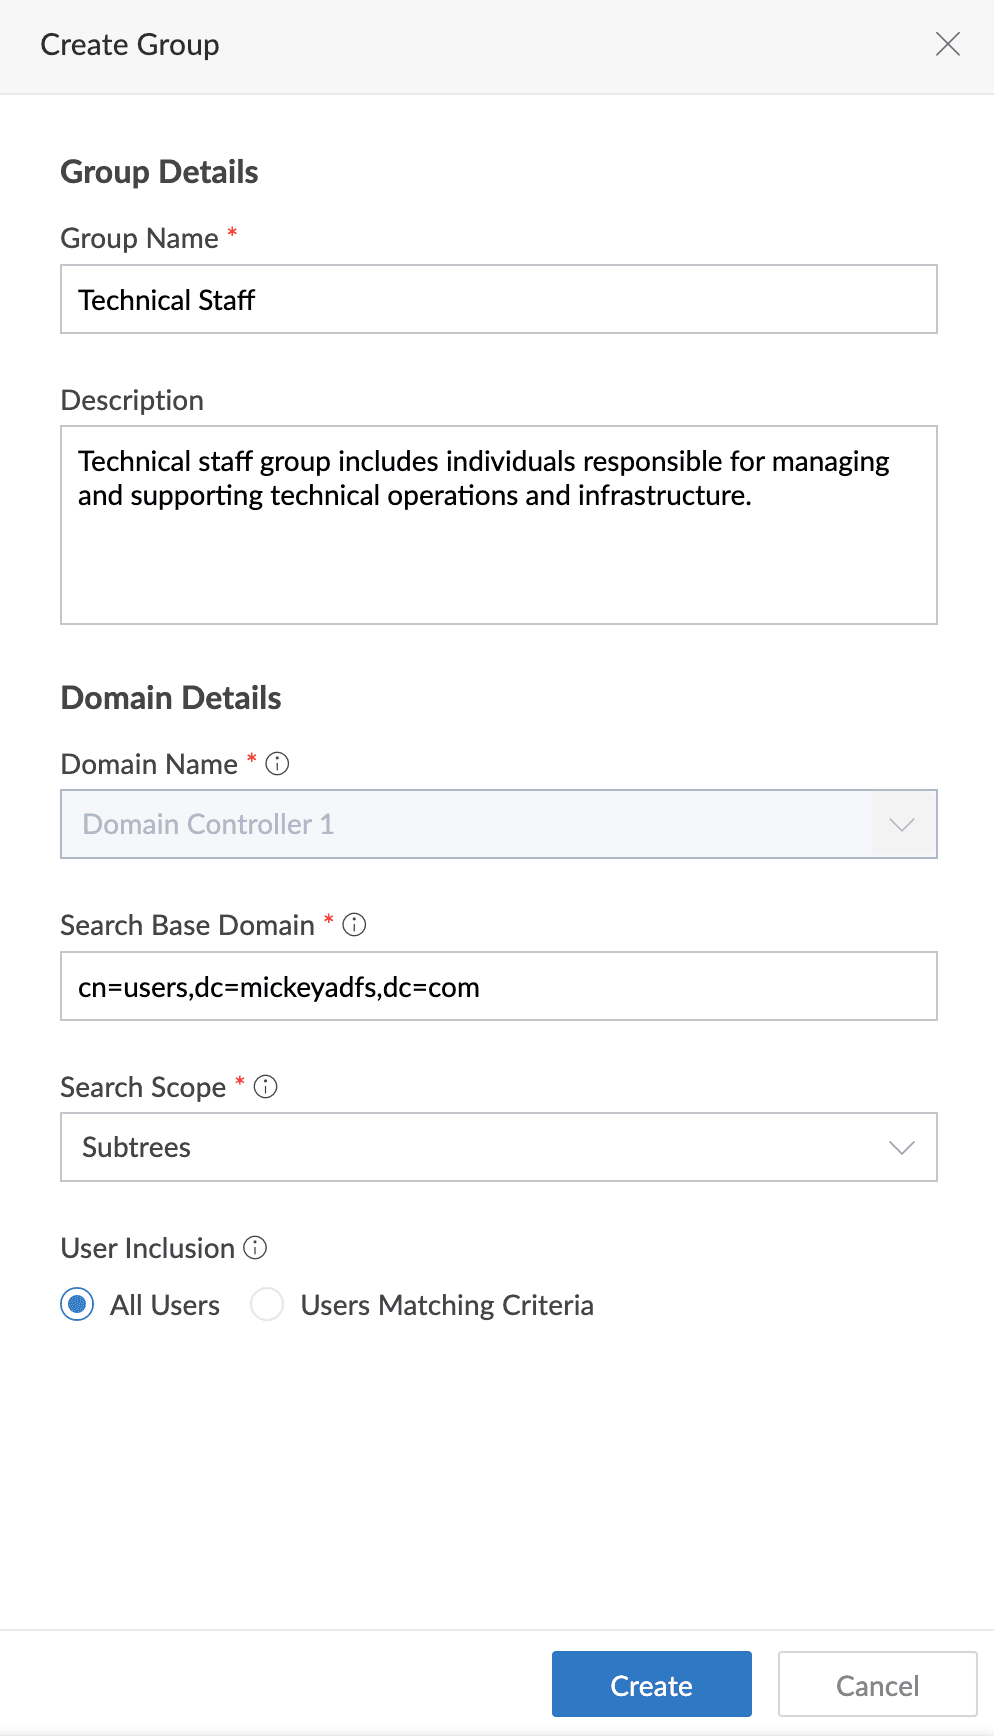Click the Search Scope info icon

pyautogui.click(x=265, y=1087)
